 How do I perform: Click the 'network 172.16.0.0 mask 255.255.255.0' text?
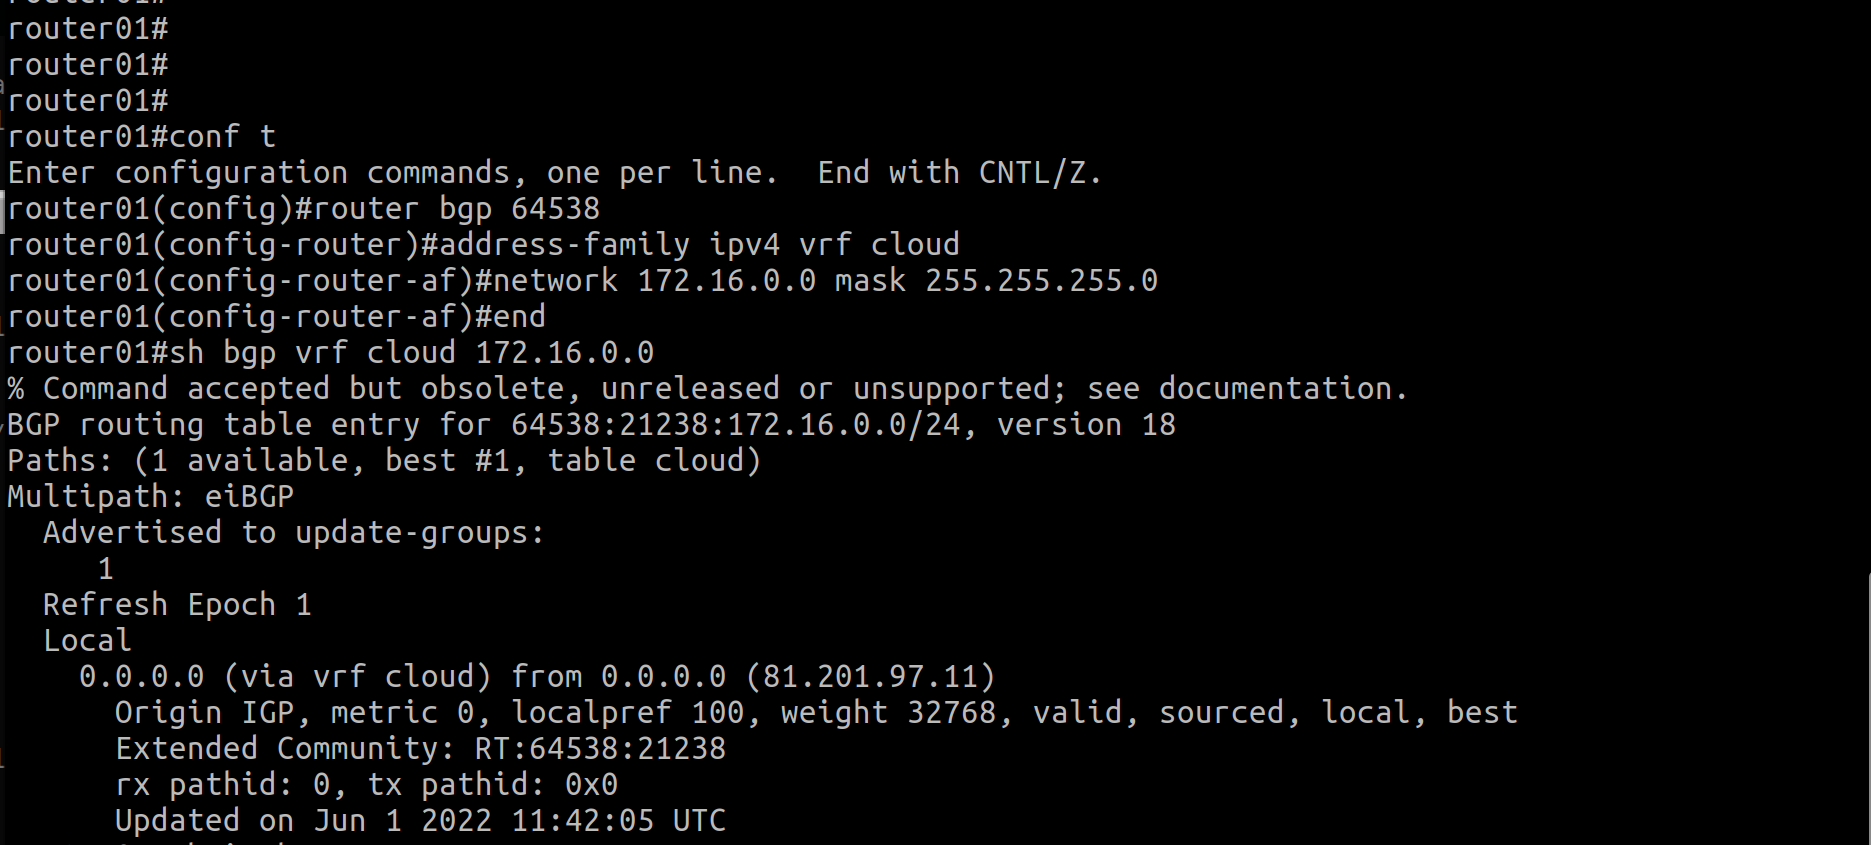click(825, 280)
